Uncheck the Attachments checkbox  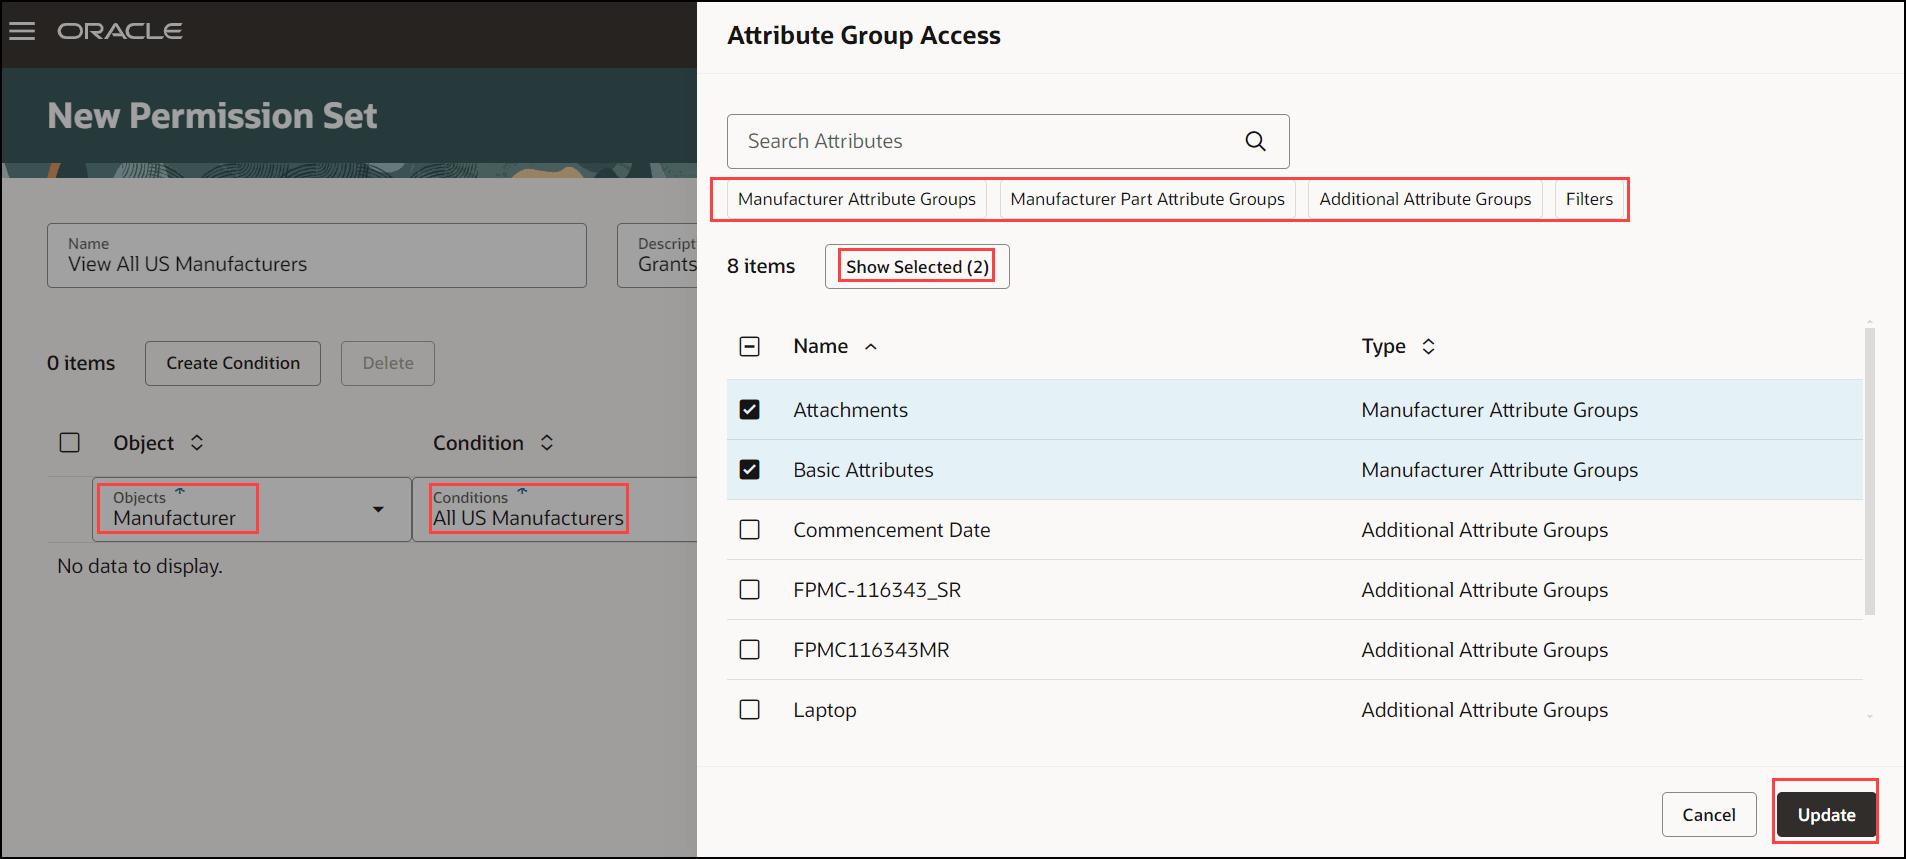click(x=749, y=410)
